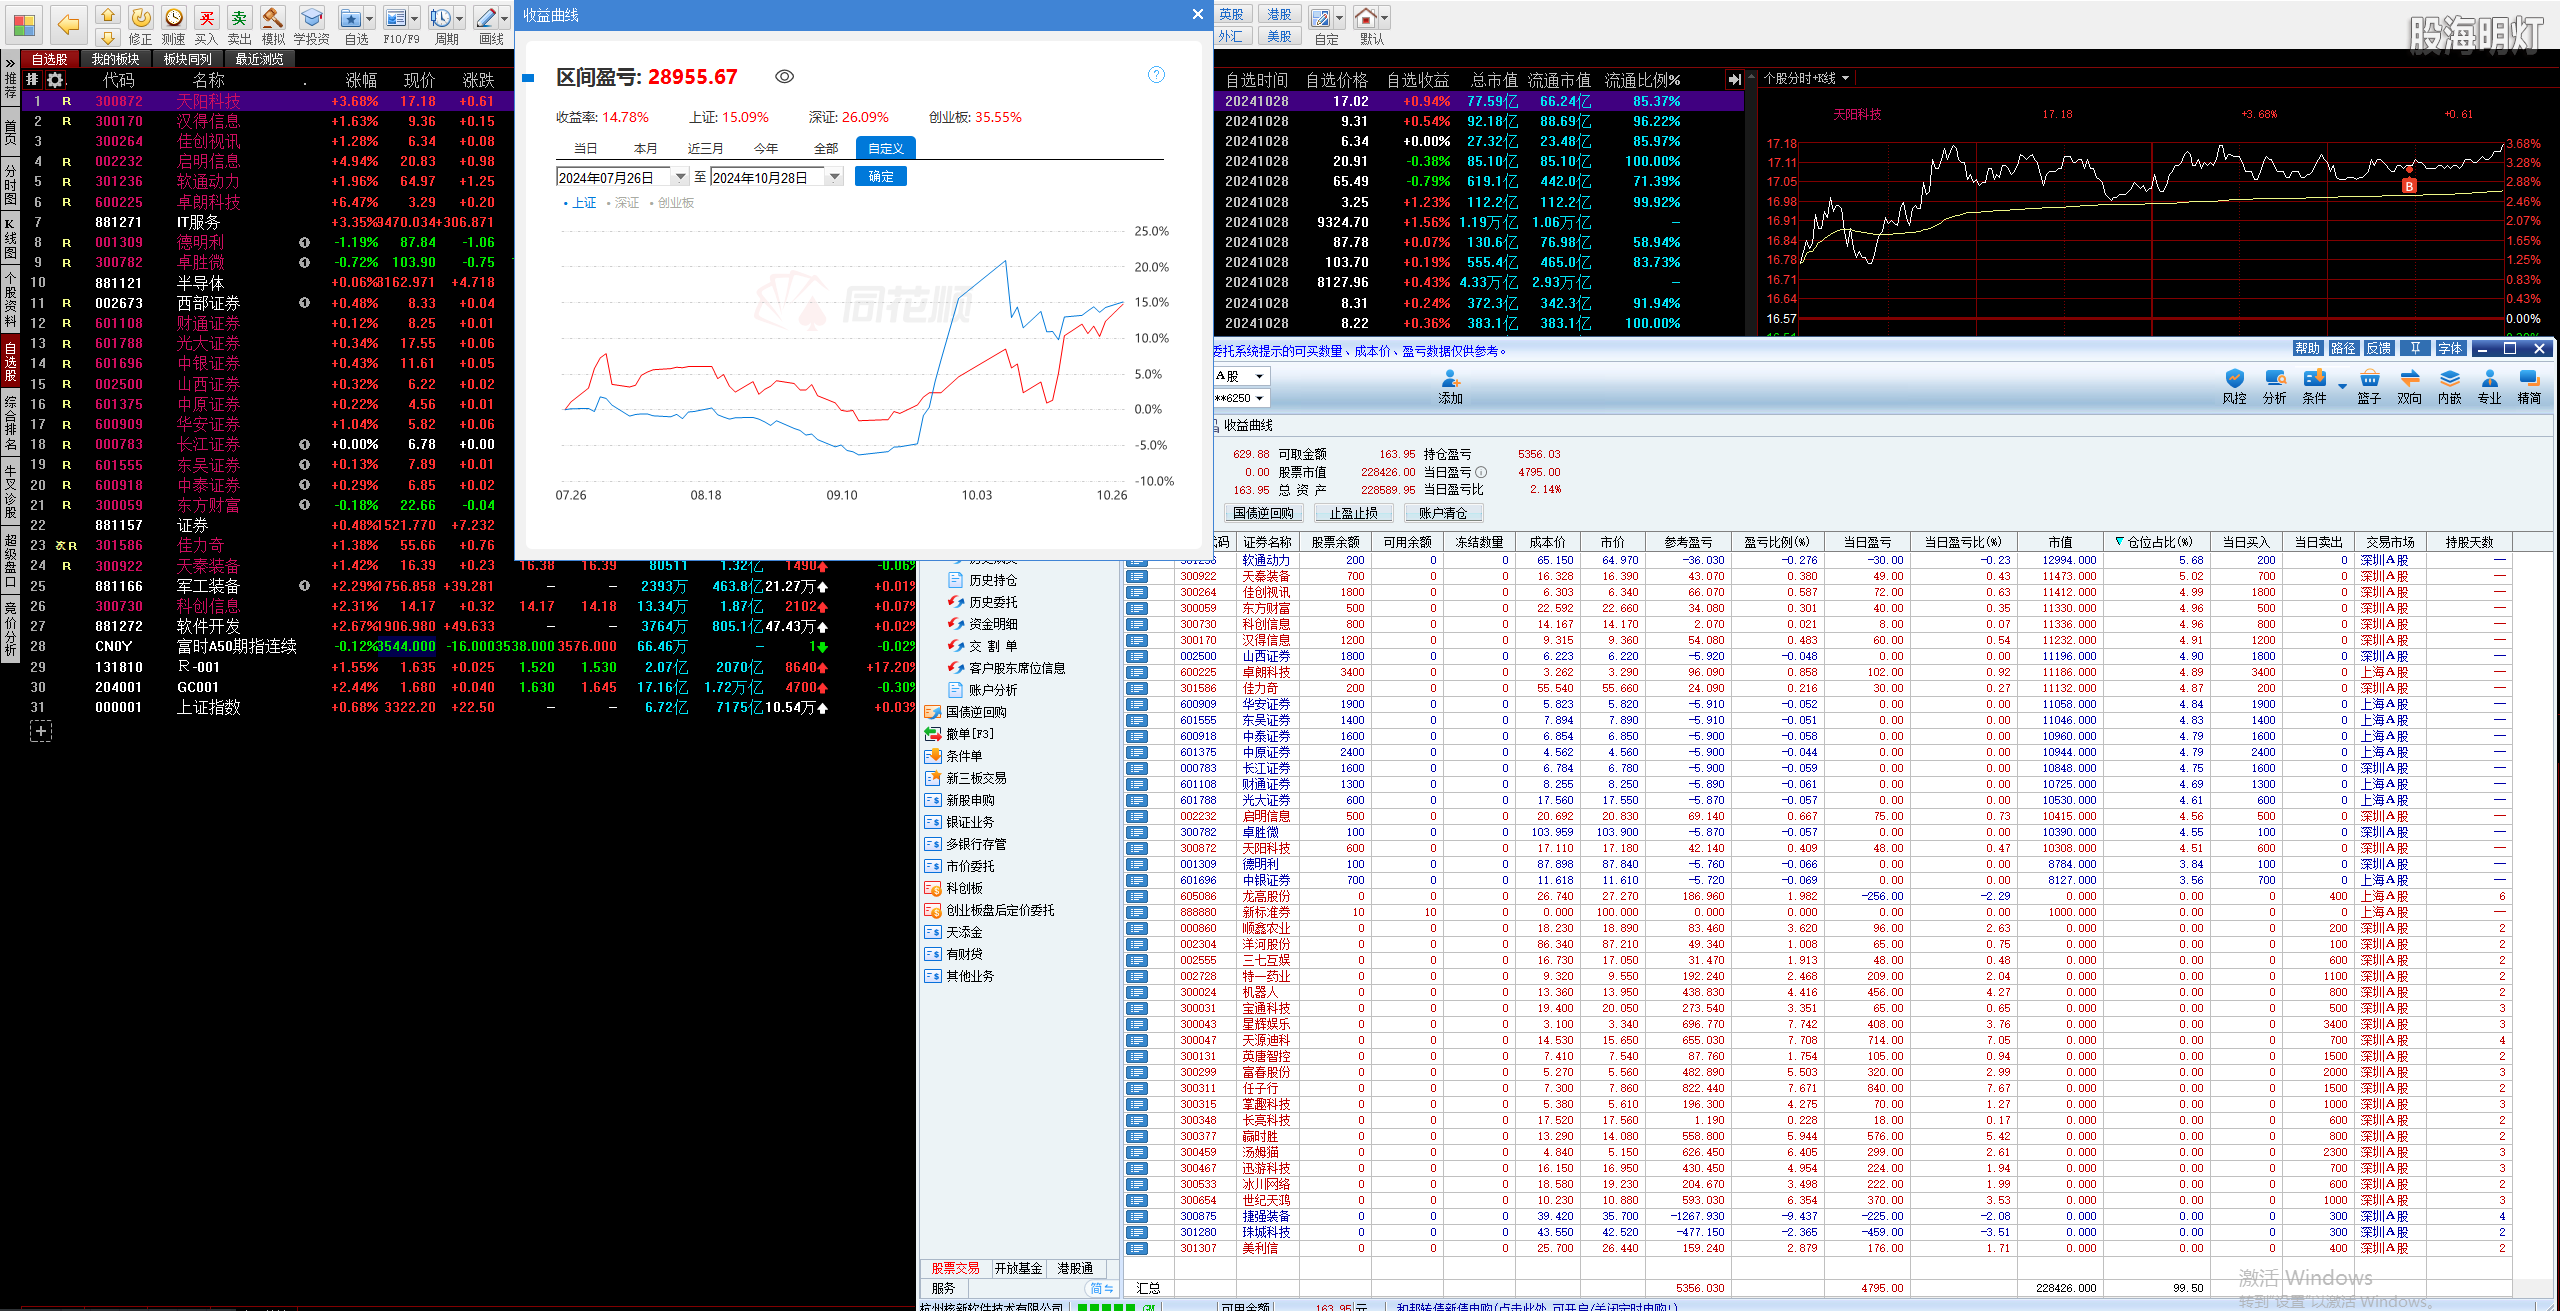Select the 天阳科技 watchlist row
The height and width of the screenshot is (1311, 2560).
click(x=268, y=101)
